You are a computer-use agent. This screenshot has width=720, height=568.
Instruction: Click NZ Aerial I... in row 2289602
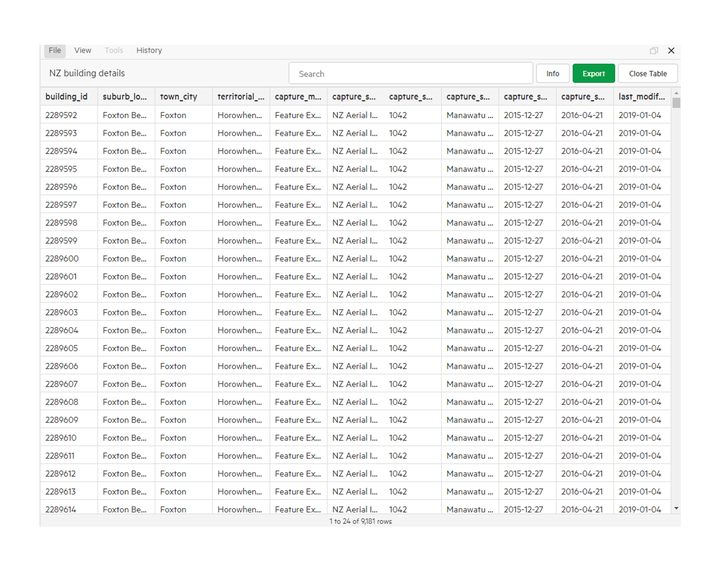coord(355,294)
